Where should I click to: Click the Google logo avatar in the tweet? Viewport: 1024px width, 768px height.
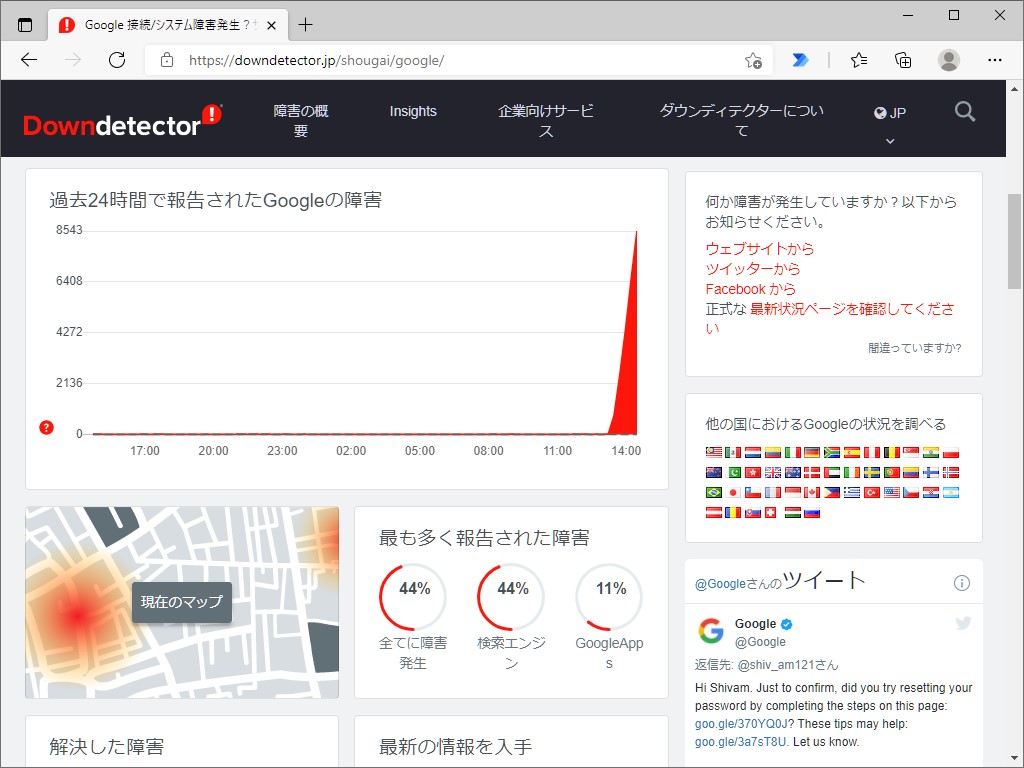click(x=710, y=631)
